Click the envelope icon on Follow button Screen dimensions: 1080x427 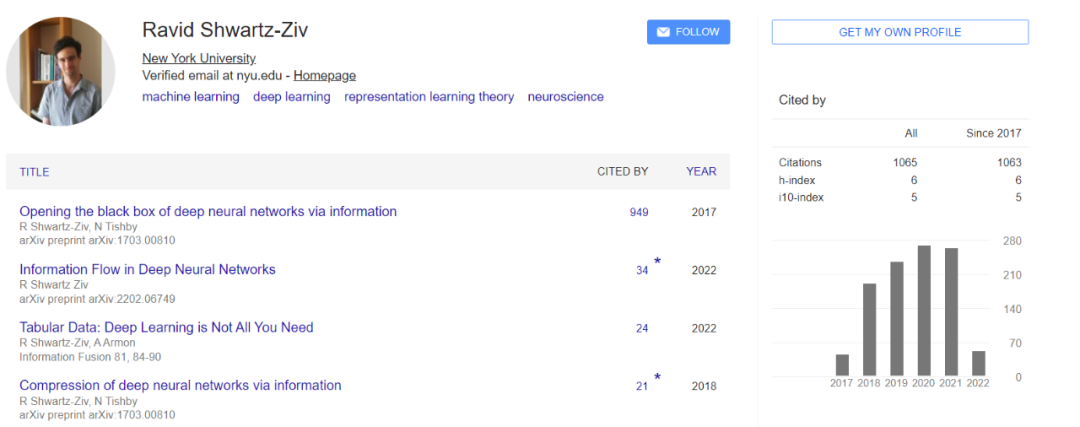[663, 32]
